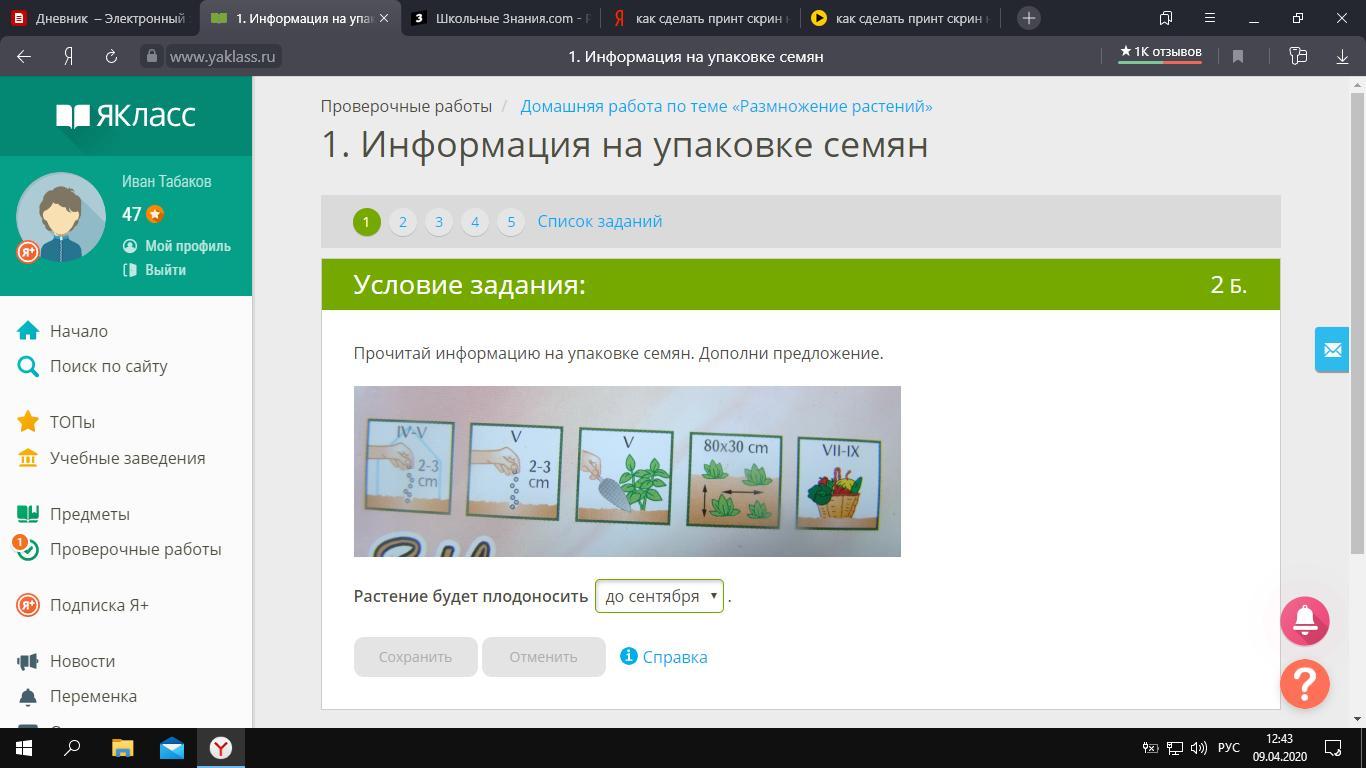Screen dimensions: 1366x768
Task: Click the user avatar picture
Action: 61,217
